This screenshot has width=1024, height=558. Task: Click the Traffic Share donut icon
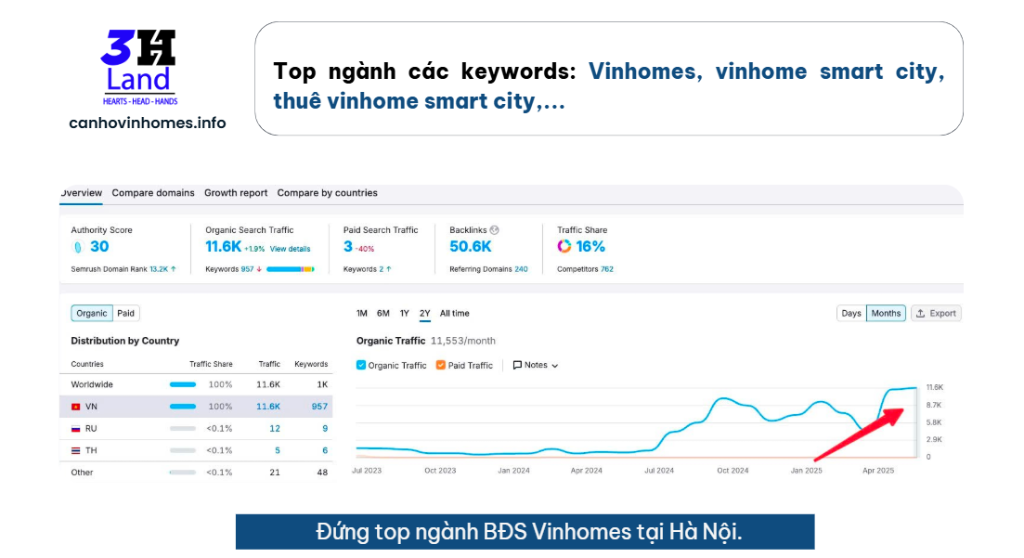click(564, 246)
